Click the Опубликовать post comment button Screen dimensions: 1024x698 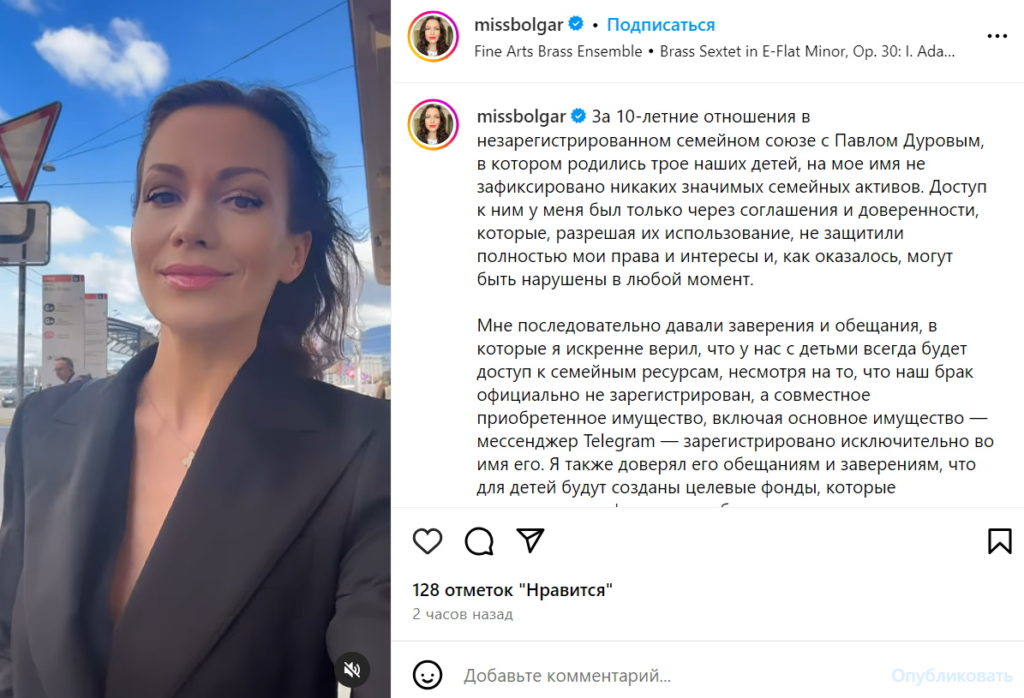tap(952, 676)
